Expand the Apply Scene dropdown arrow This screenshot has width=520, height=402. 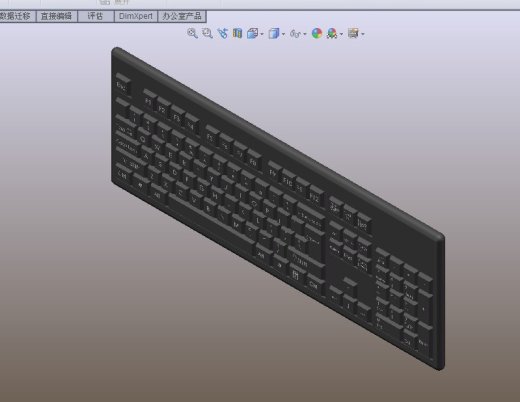(x=341, y=34)
